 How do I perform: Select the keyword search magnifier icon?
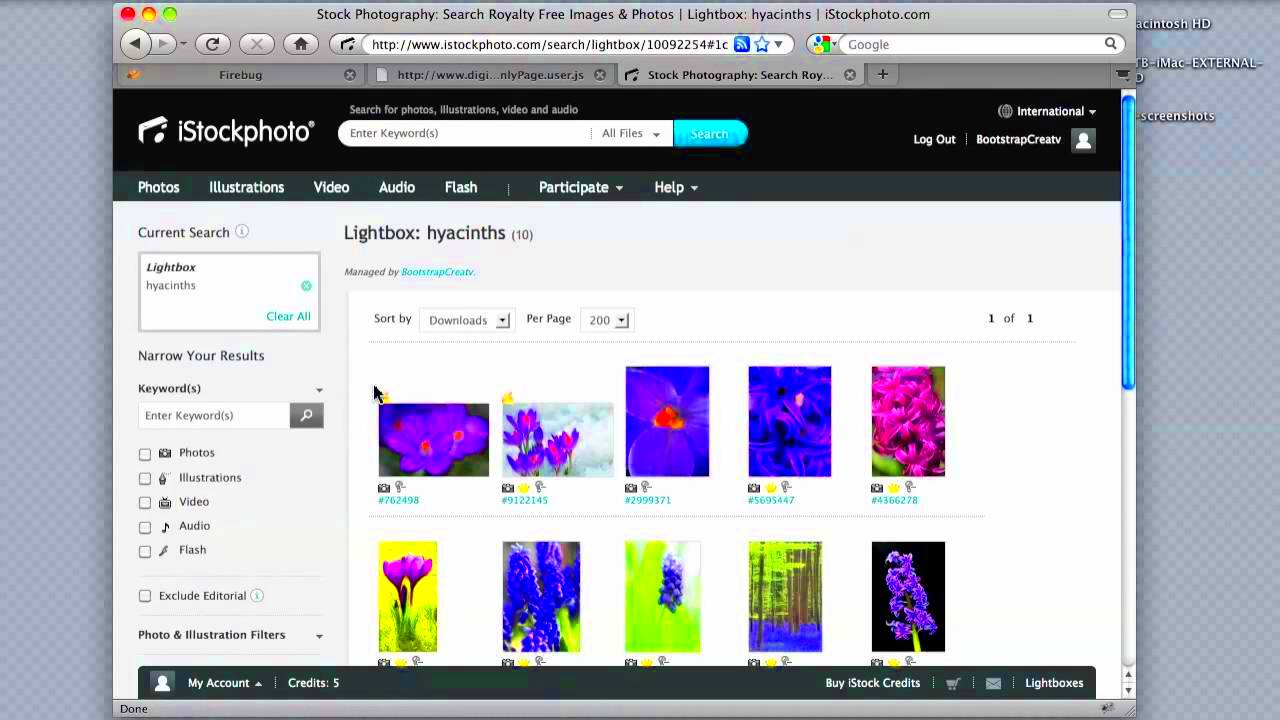306,415
